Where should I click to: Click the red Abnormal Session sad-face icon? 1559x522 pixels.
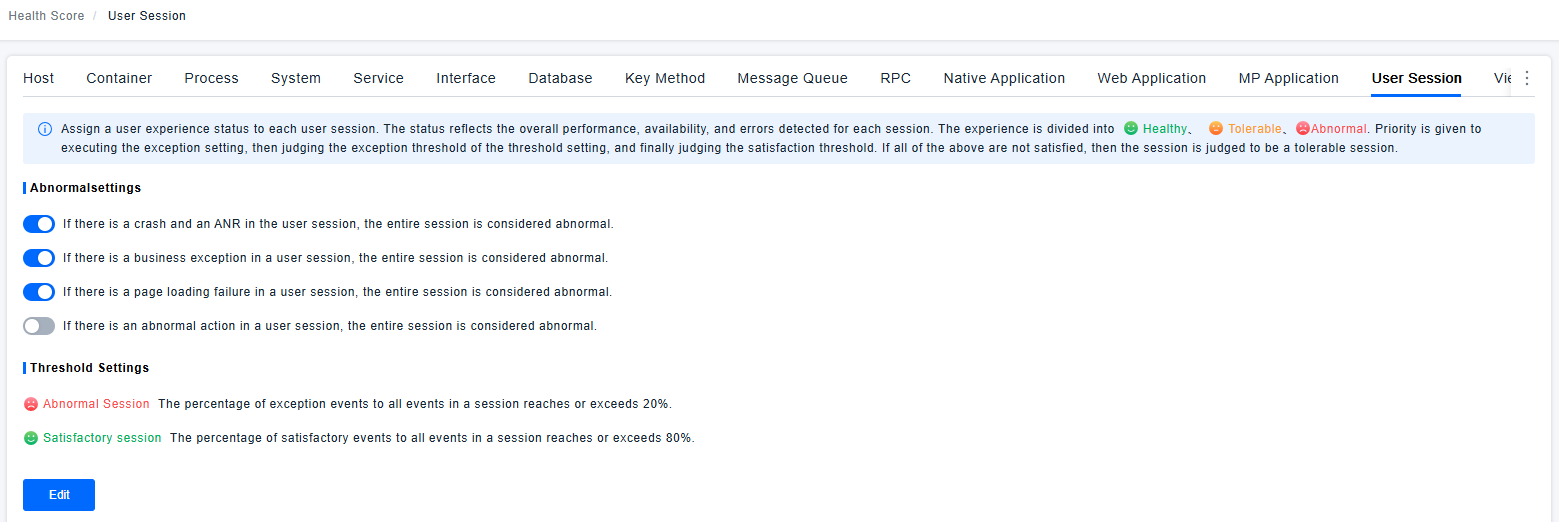[x=31, y=404]
